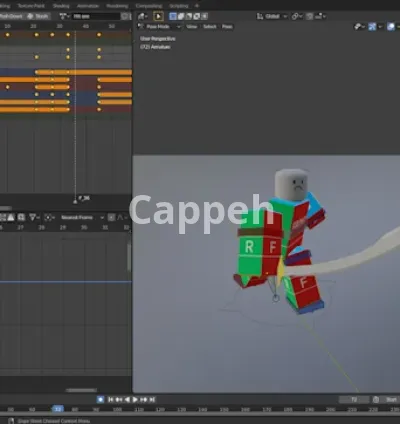Play the animation forward
This screenshot has width=400, height=424.
point(135,399)
